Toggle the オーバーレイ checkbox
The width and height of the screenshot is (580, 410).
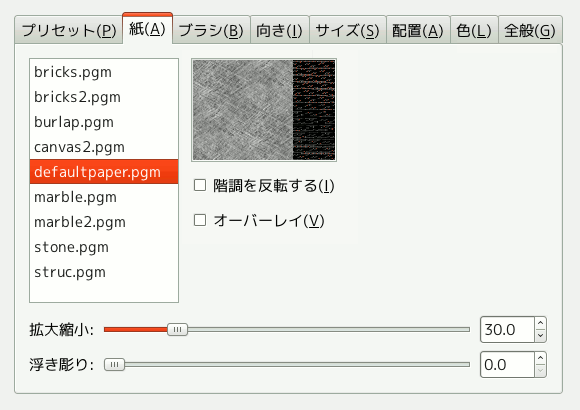(x=200, y=220)
